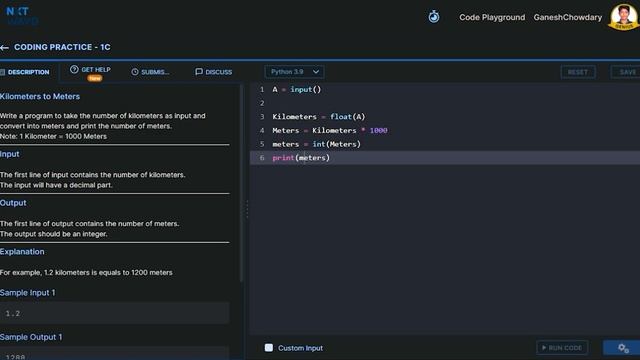Click code line meters = int(Meters)

click(x=316, y=144)
